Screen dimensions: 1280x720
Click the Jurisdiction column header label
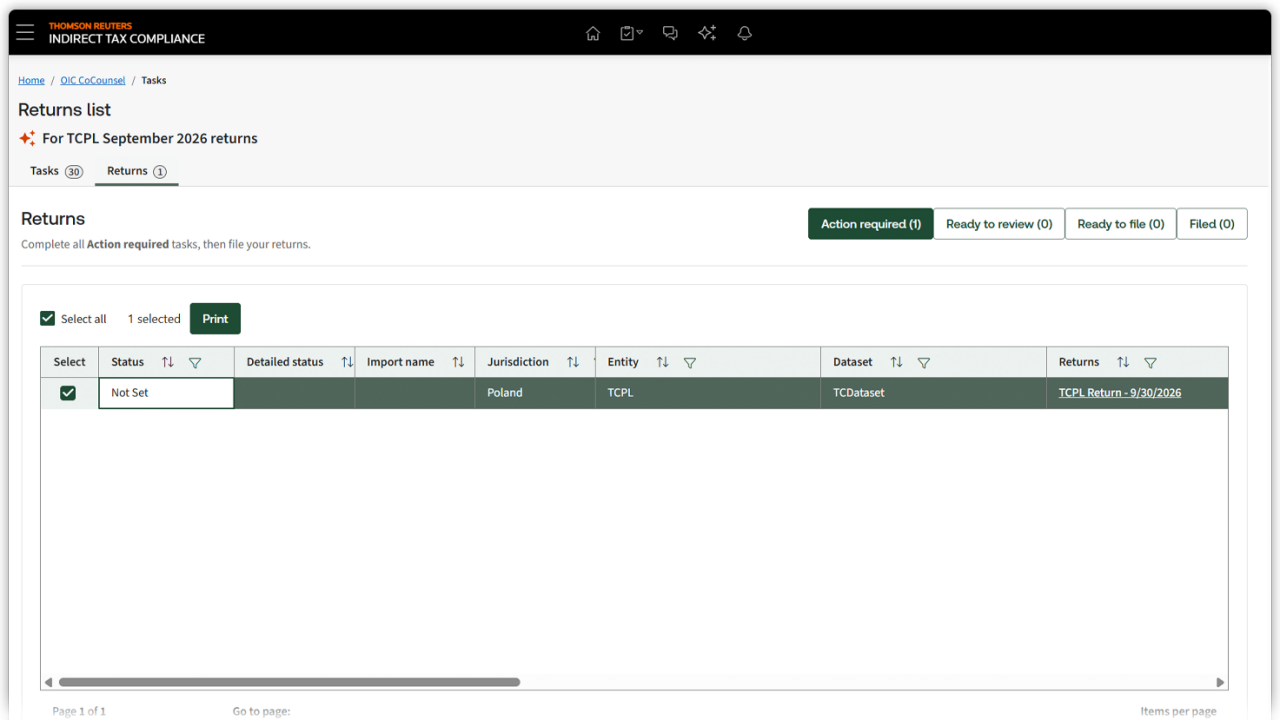click(x=518, y=362)
